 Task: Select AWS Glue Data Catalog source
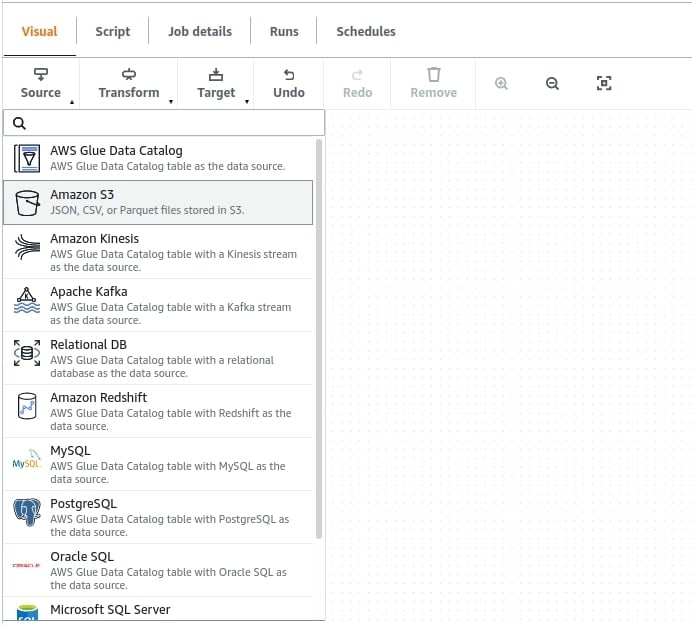(158, 158)
